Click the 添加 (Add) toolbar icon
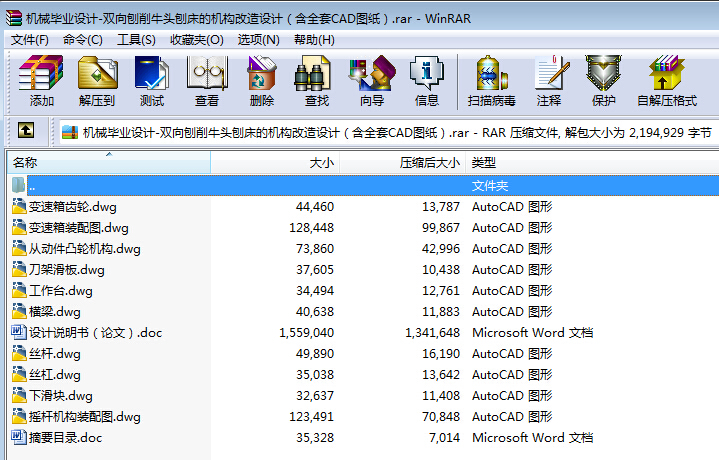 [x=41, y=72]
